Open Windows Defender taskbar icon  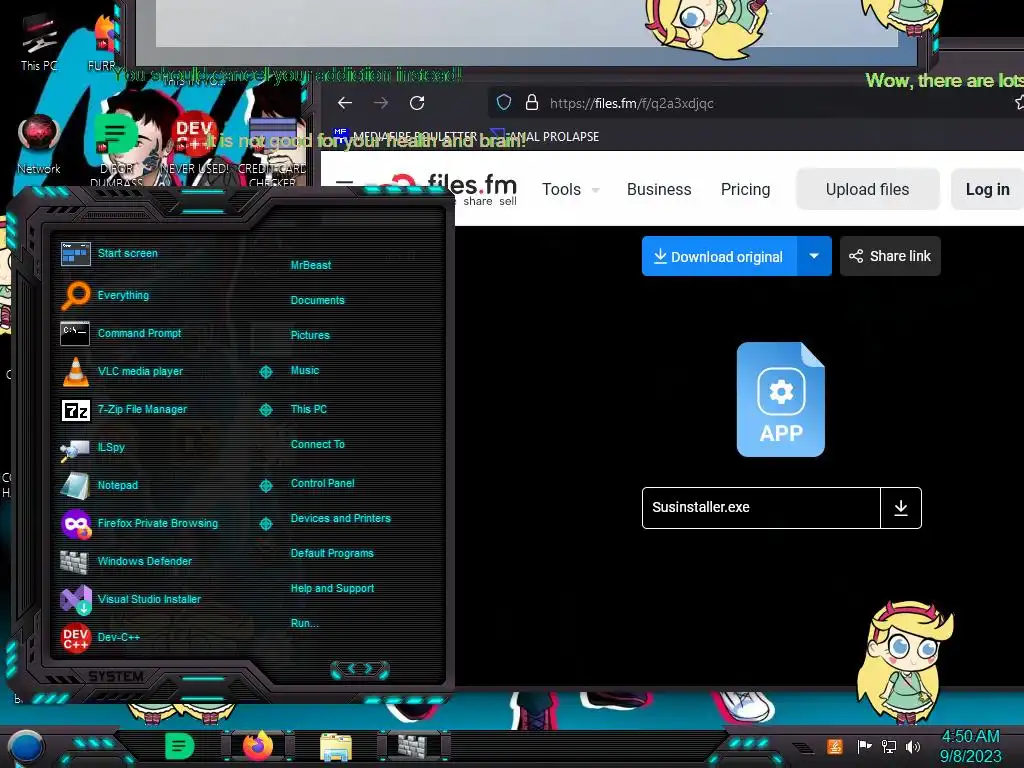[413, 746]
